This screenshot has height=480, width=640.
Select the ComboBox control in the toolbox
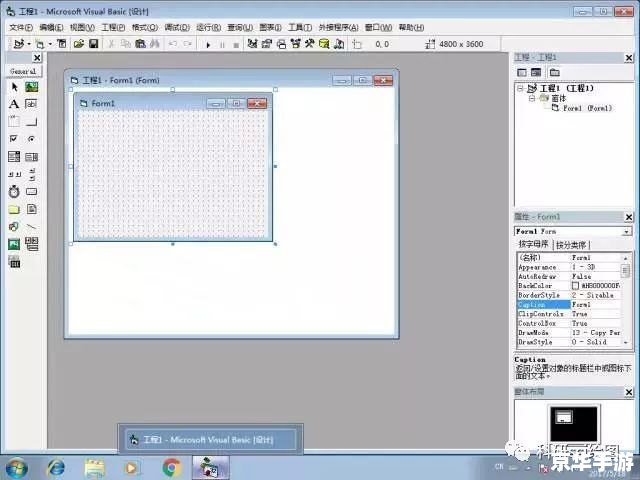point(14,156)
